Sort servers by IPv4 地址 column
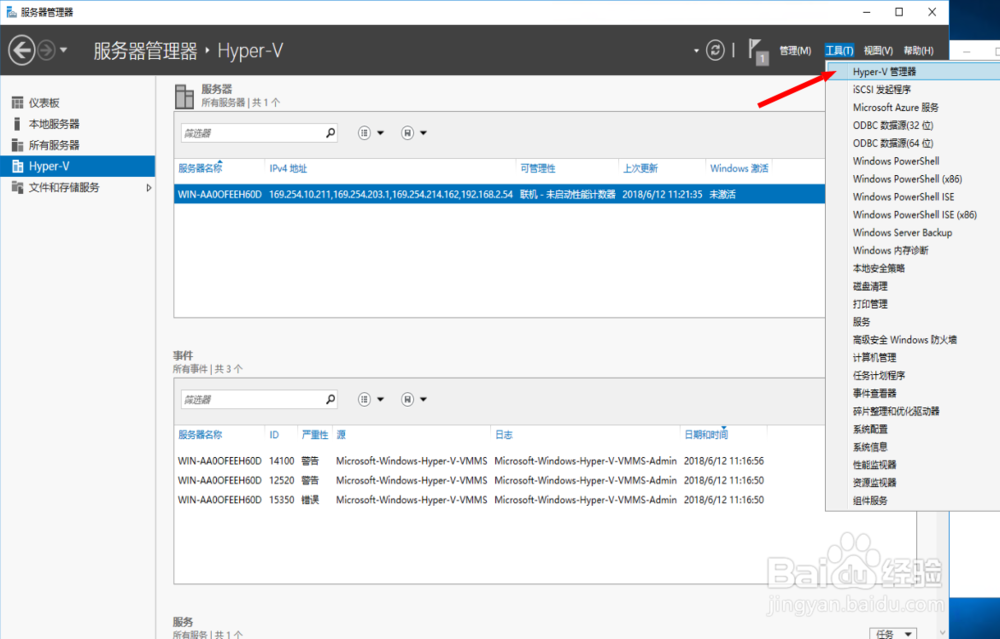Image resolution: width=1000 pixels, height=639 pixels. 288,168
